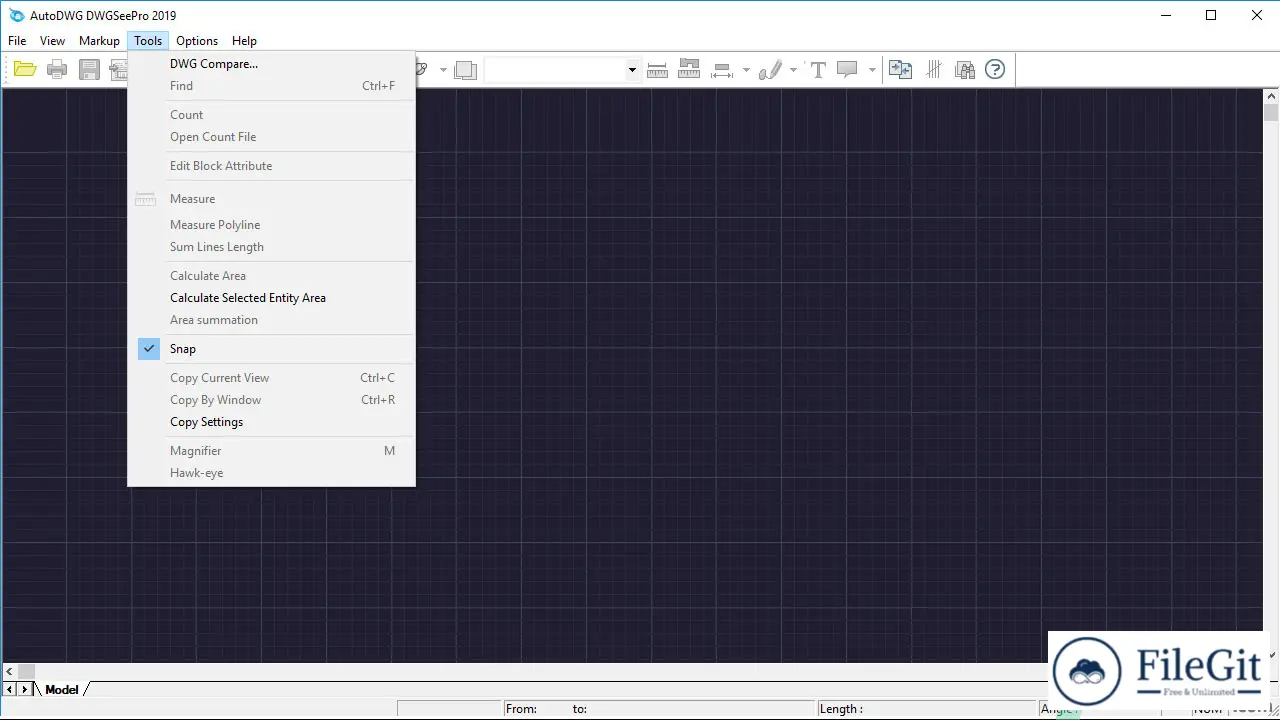1280x720 pixels.
Task: Click the Count tally marks icon
Action: (933, 69)
